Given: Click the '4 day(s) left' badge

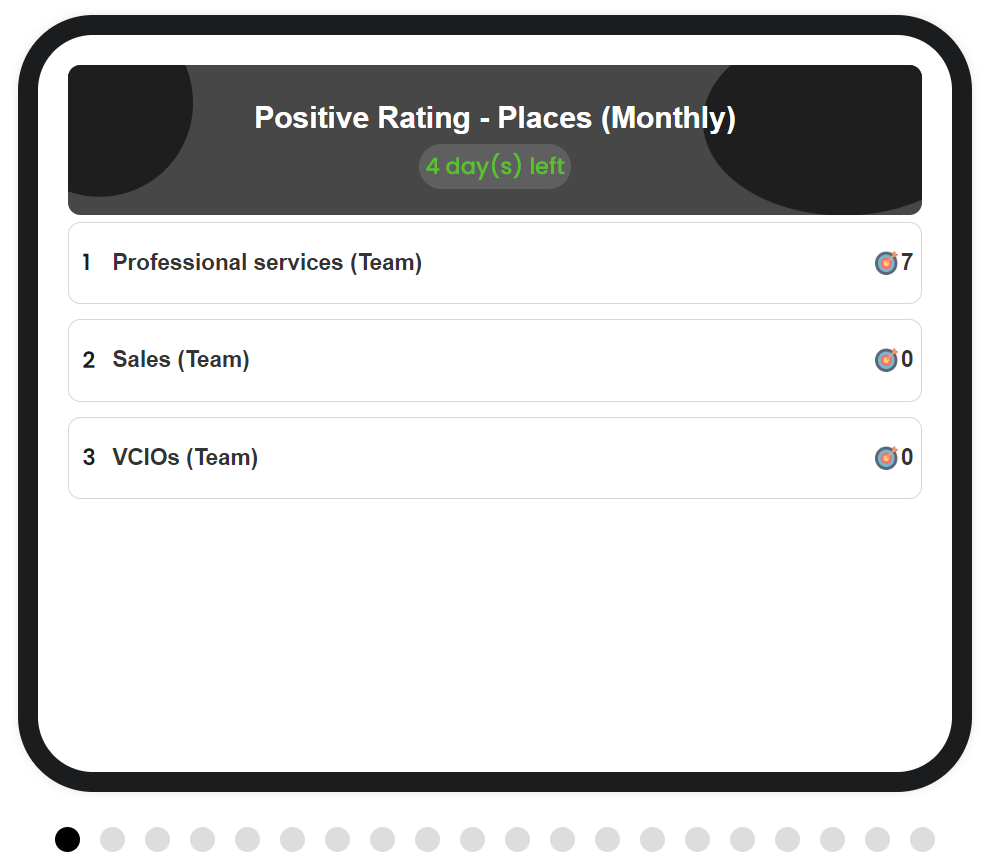Looking at the screenshot, I should 495,166.
